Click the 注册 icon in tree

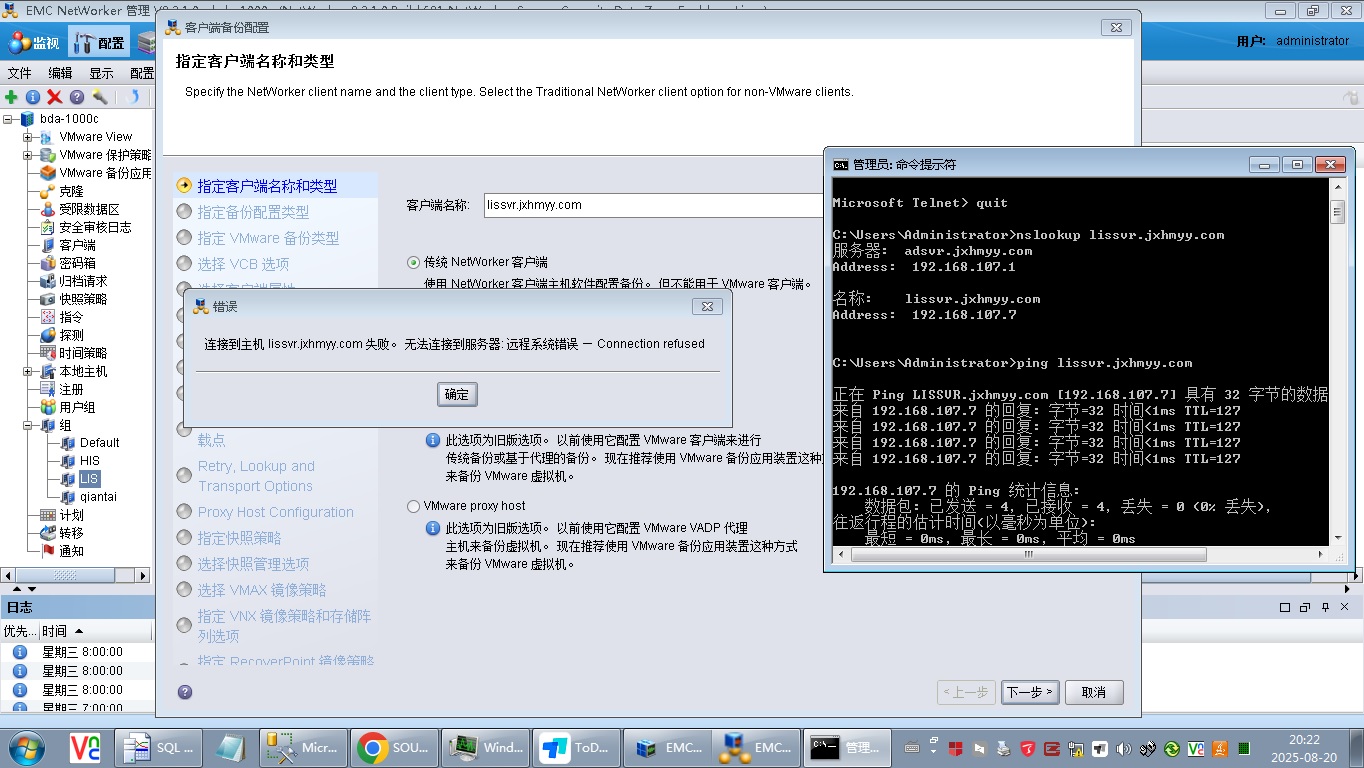click(x=48, y=389)
